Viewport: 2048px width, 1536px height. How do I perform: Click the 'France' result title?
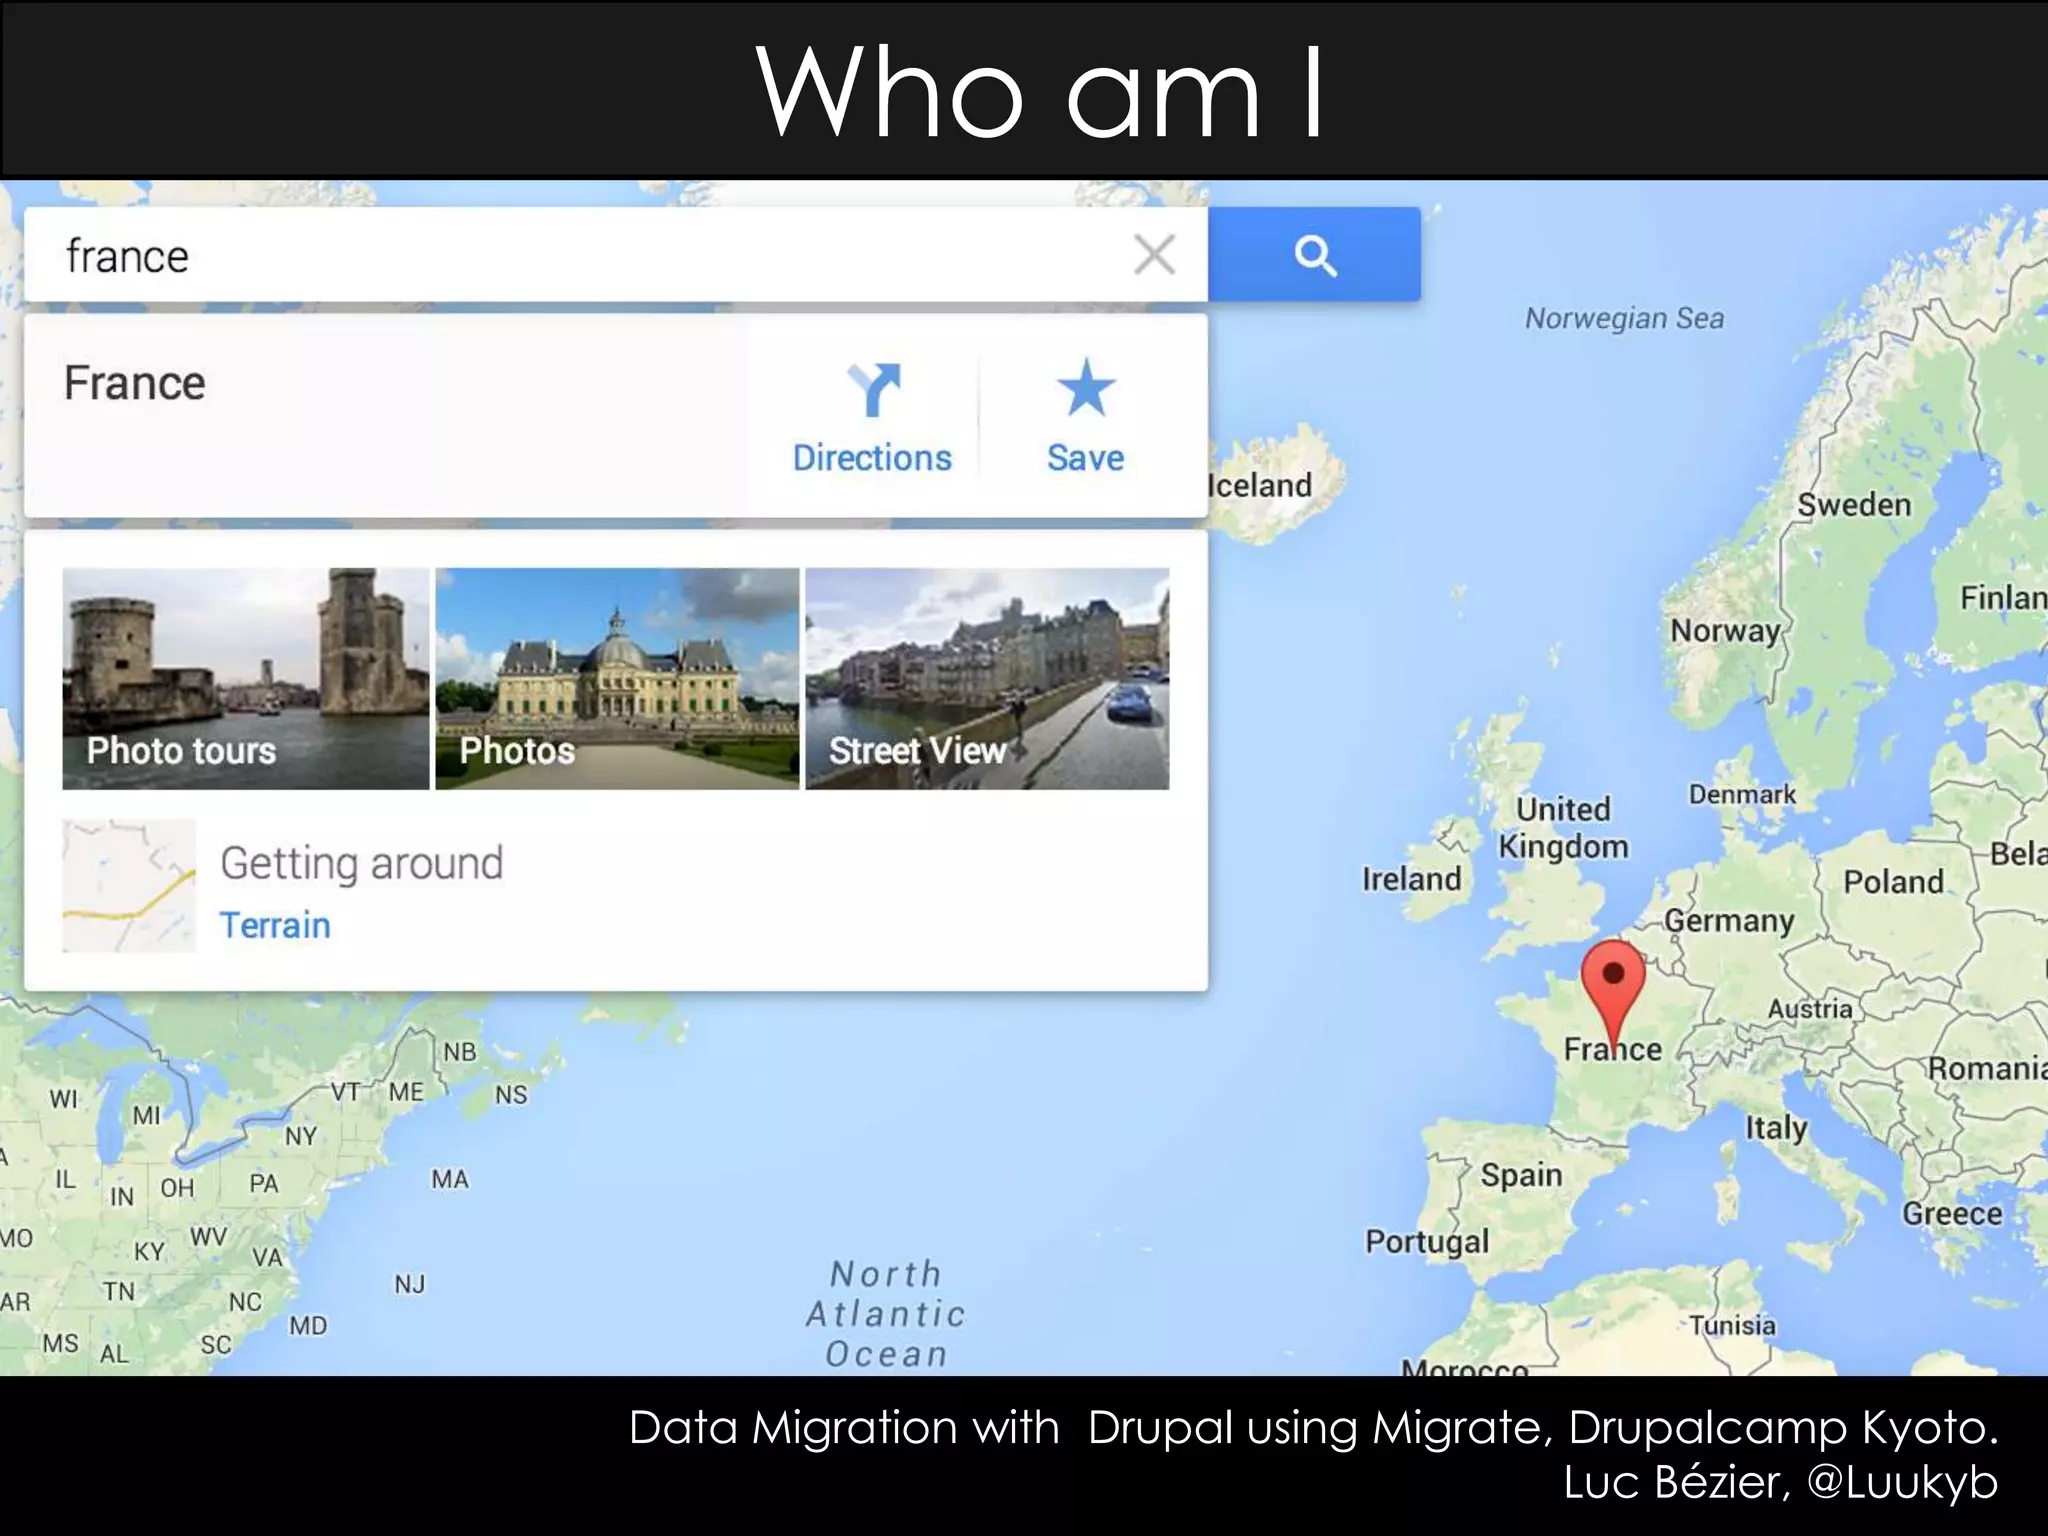[135, 383]
